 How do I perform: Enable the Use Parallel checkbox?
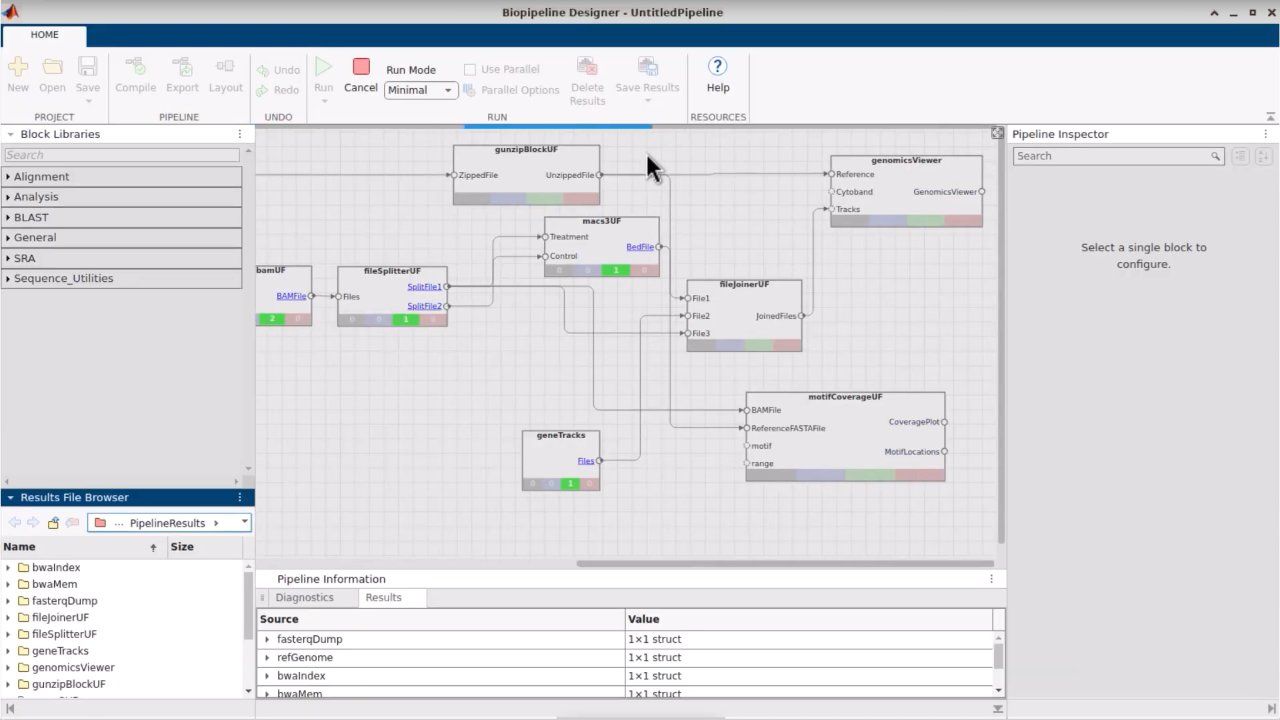(x=470, y=68)
